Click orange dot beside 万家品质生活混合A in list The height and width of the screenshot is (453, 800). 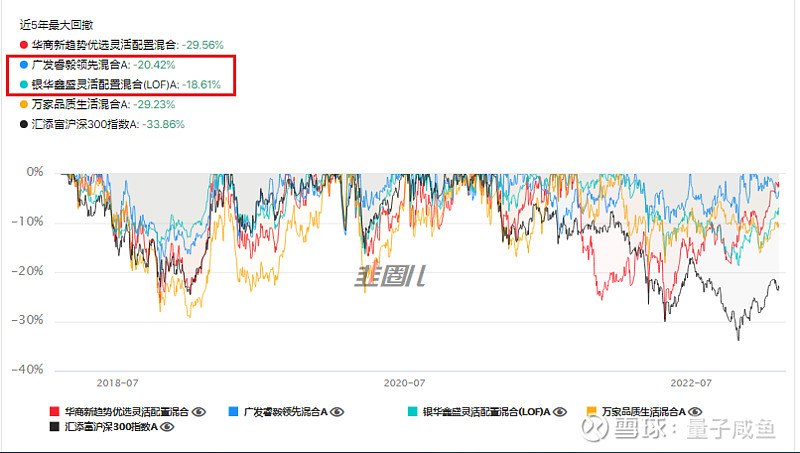click(24, 105)
